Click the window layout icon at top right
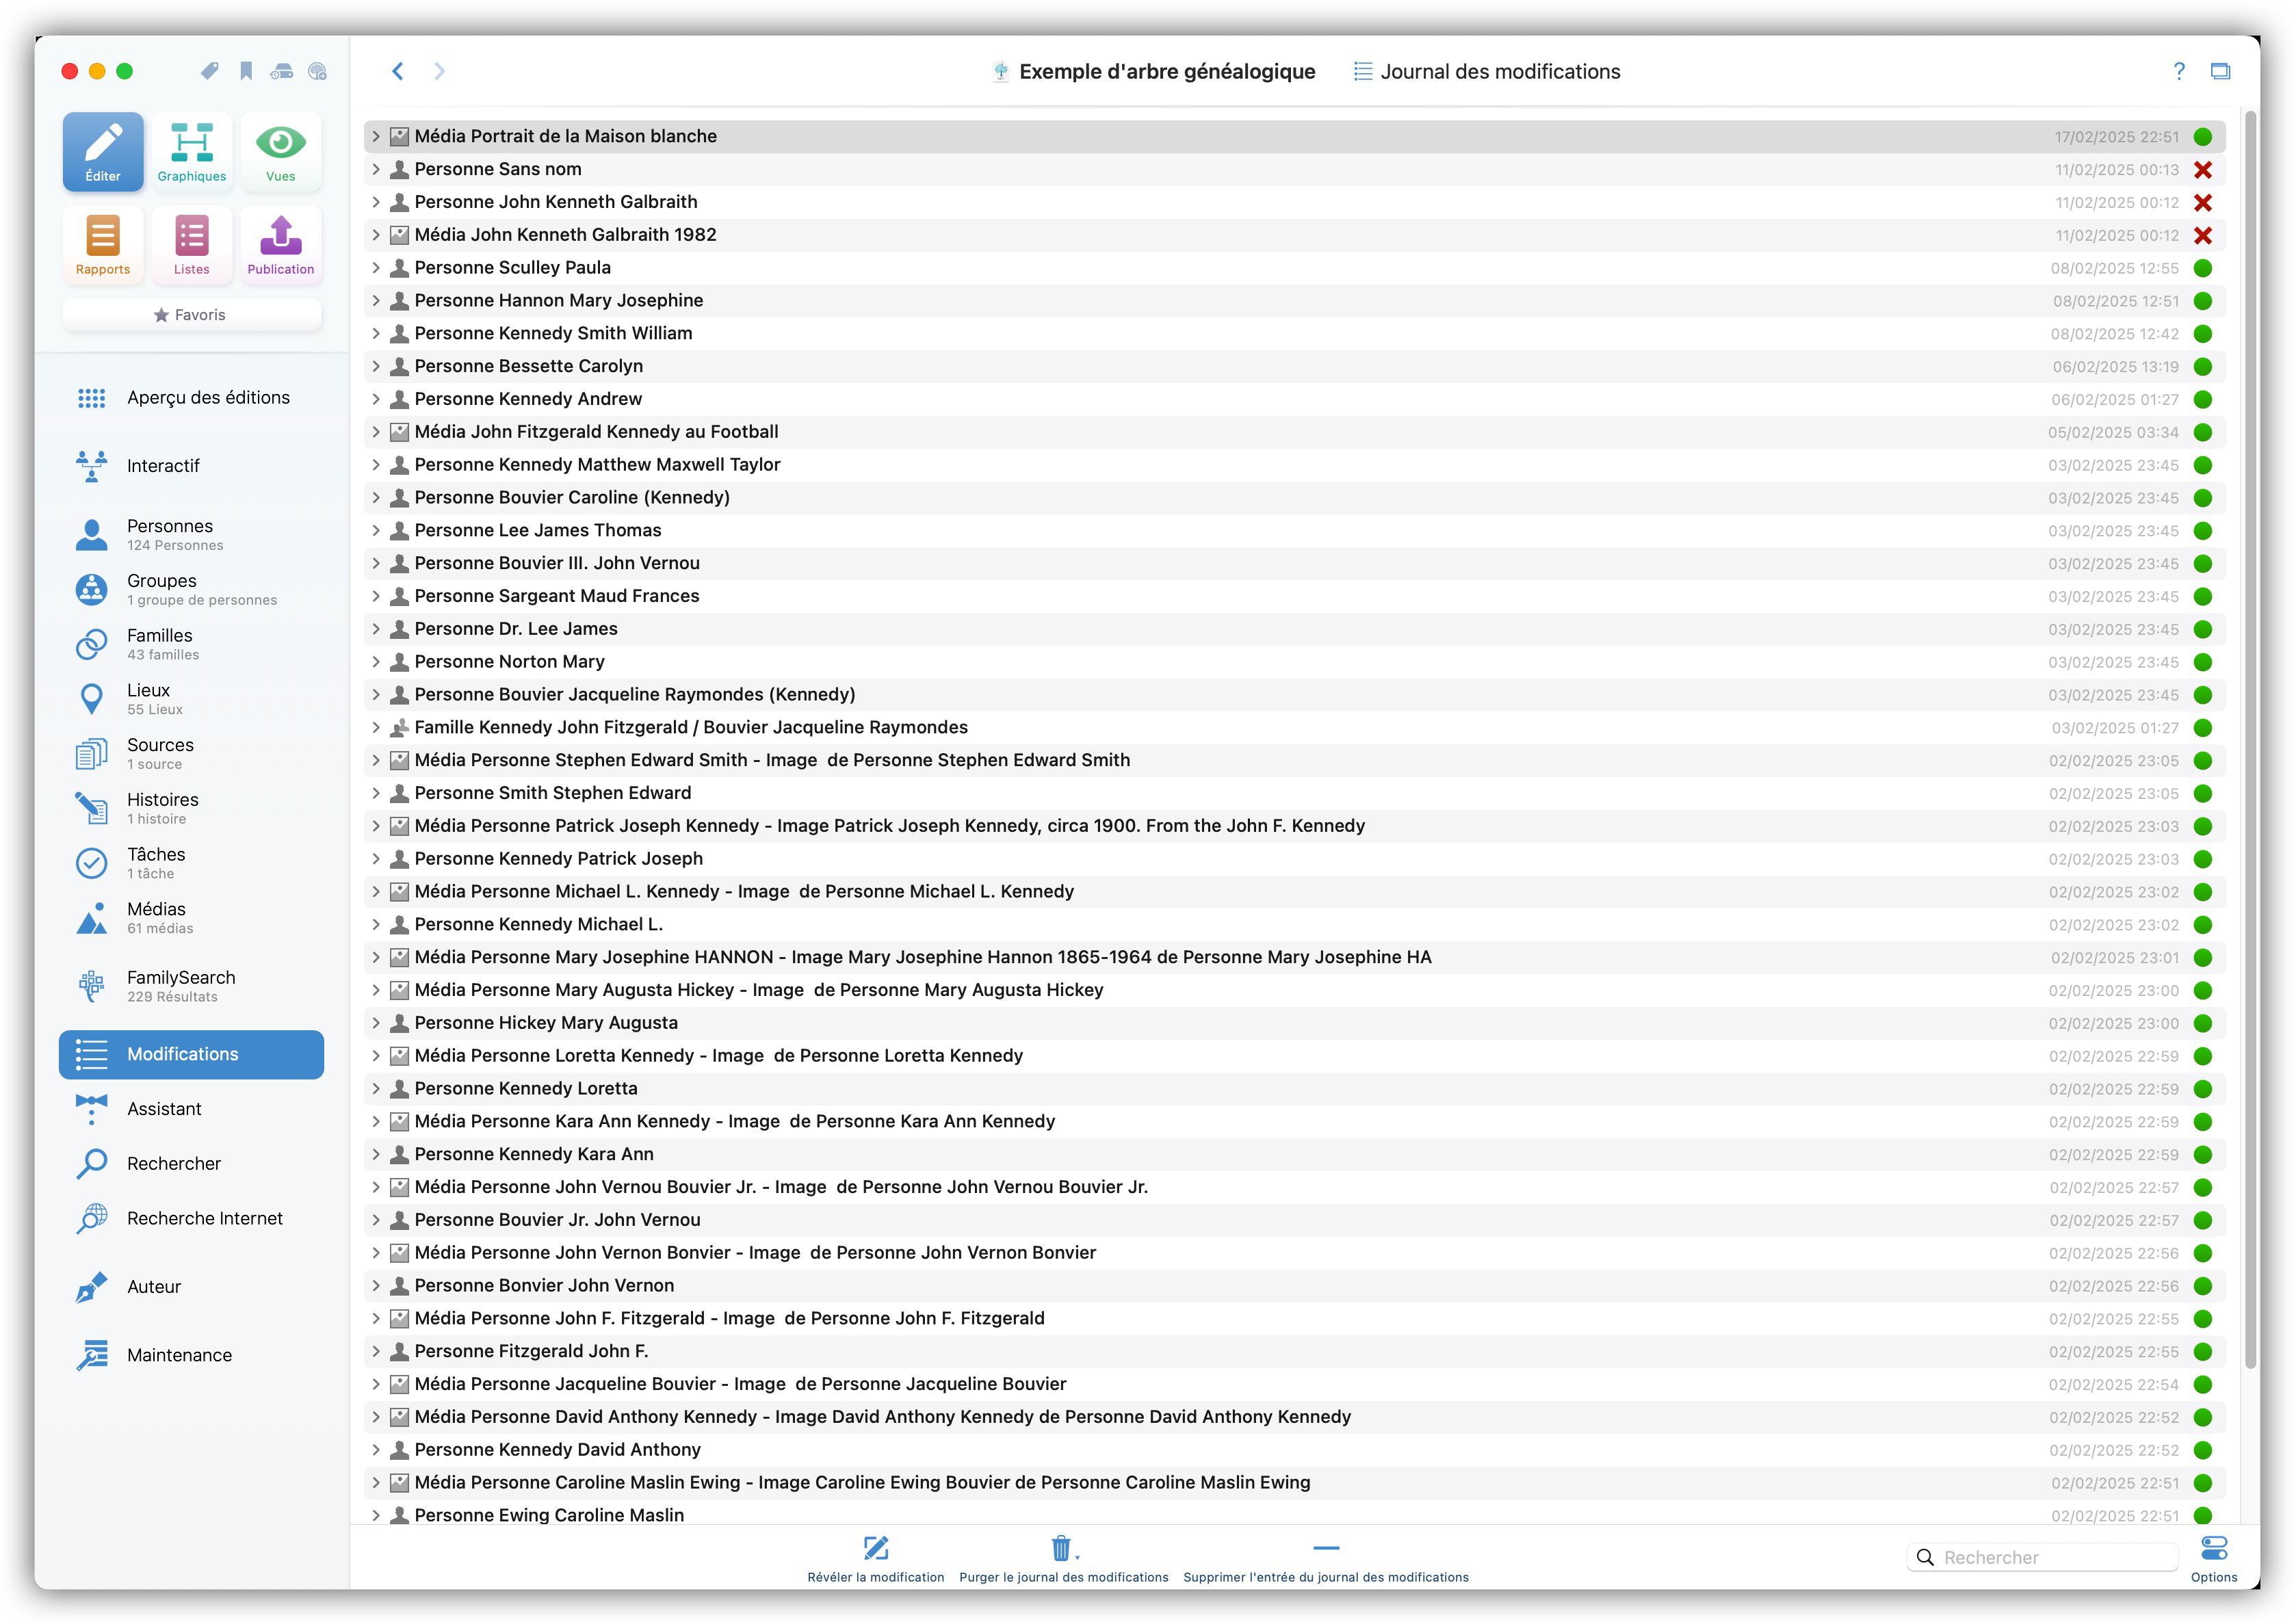Screen dimensions: 2296x1624 tap(2220, 71)
